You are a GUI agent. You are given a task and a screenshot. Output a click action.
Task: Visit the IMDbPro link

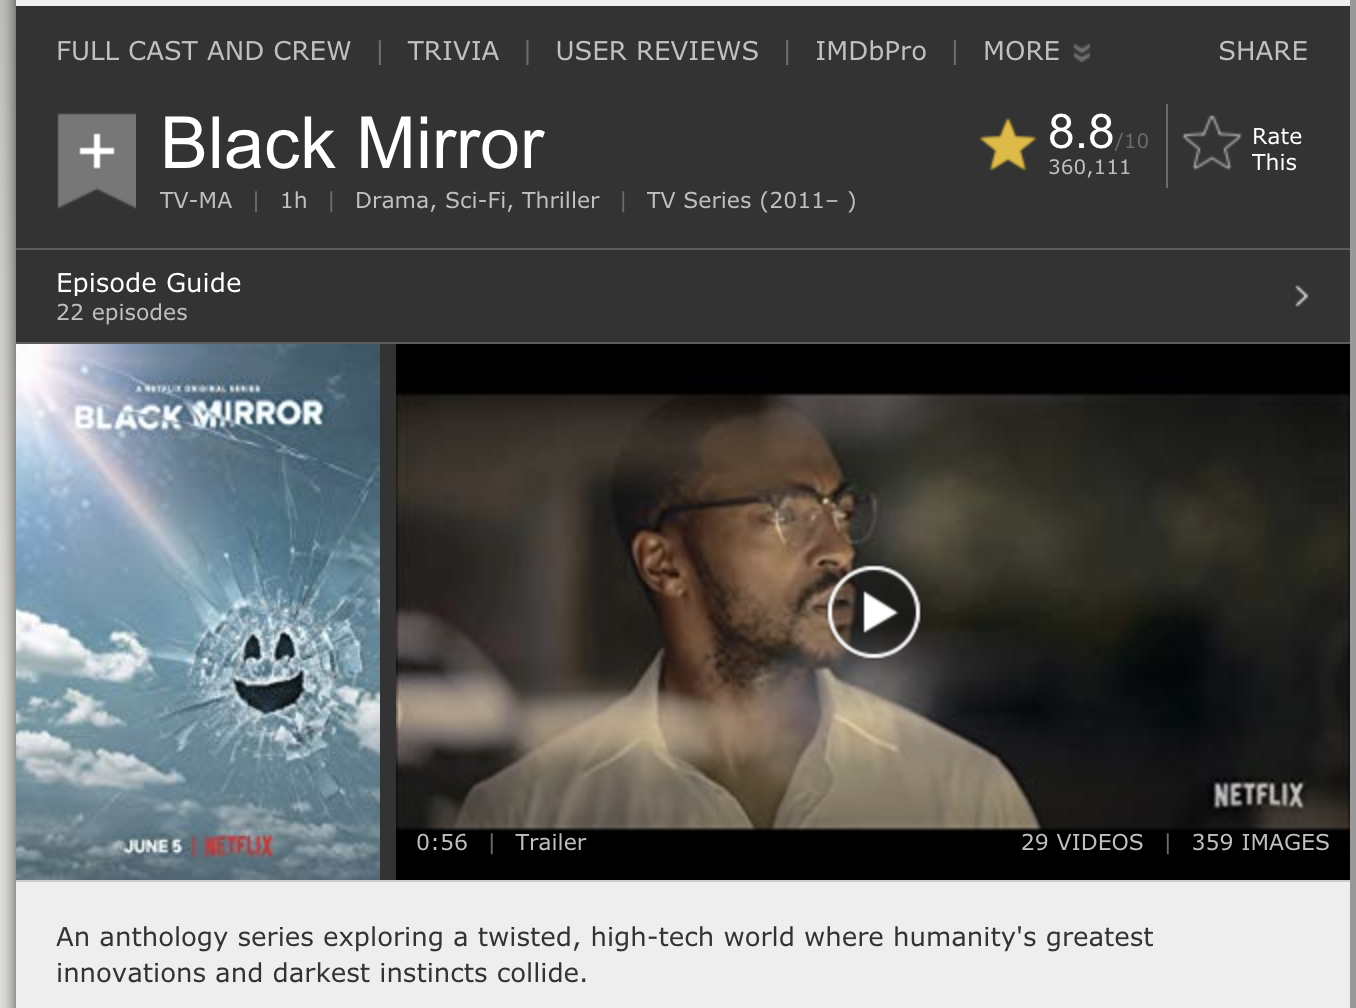point(870,51)
